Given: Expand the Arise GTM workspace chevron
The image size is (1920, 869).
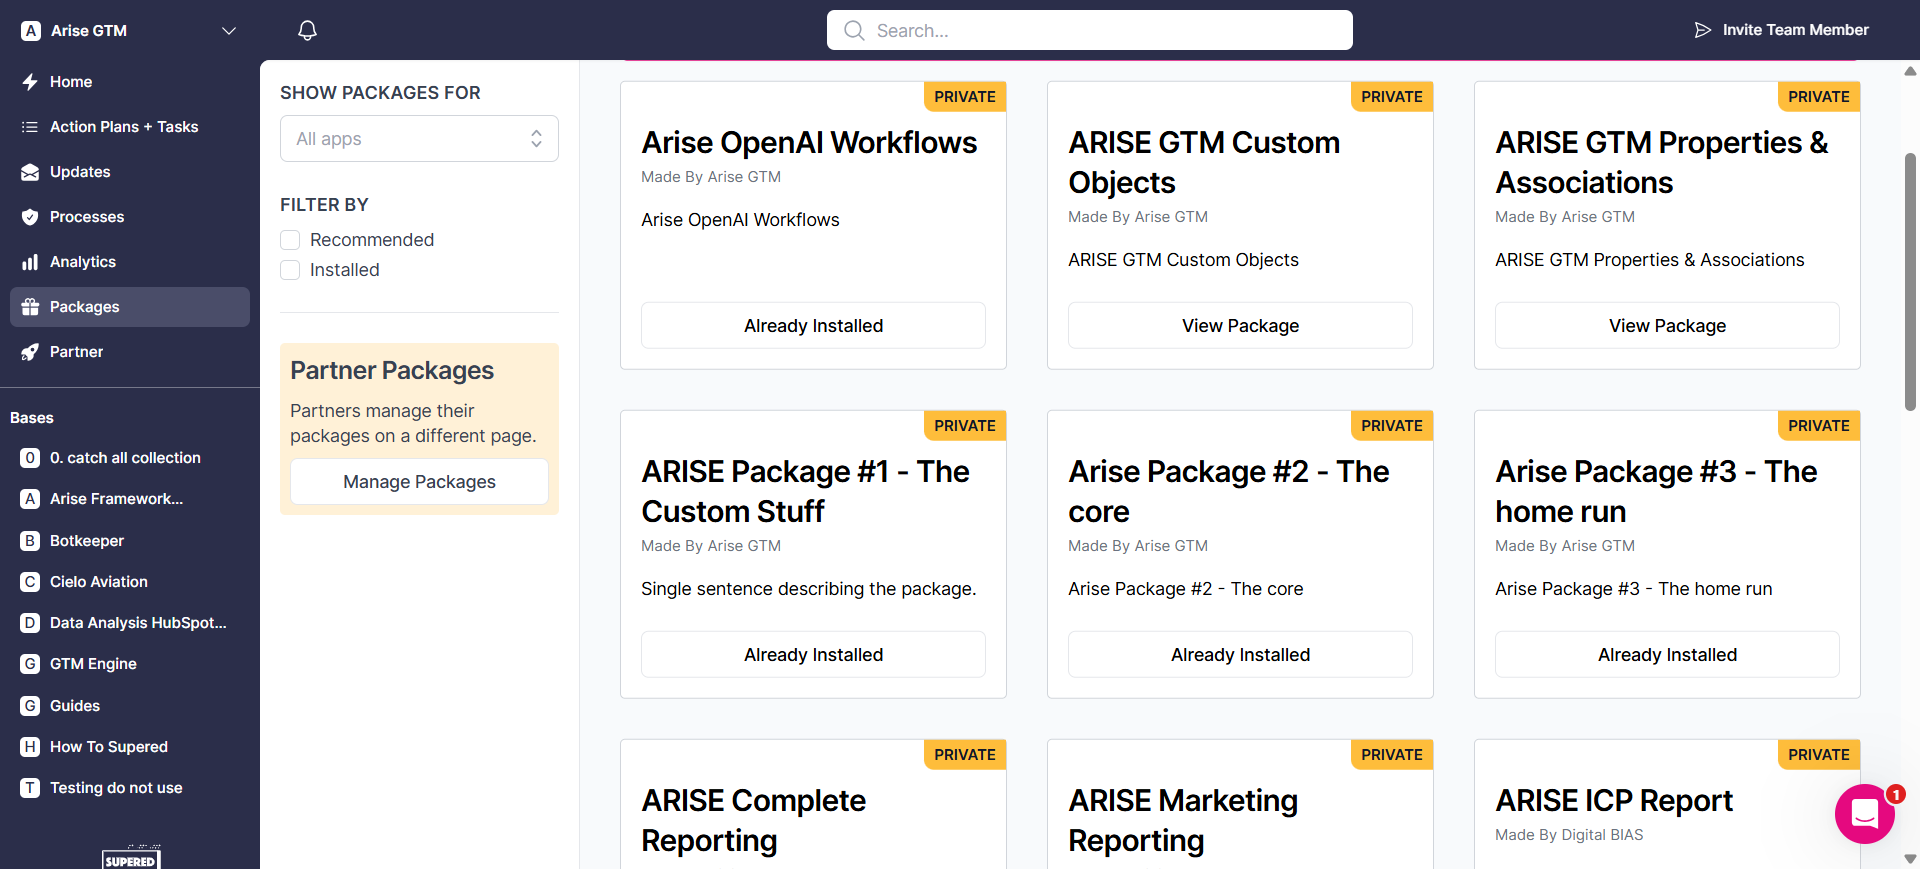Looking at the screenshot, I should (x=229, y=31).
